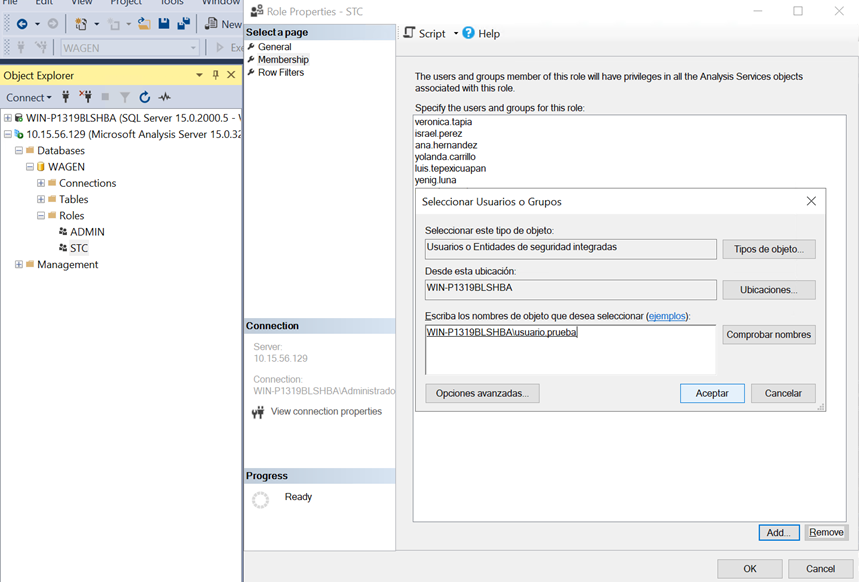Image resolution: width=859 pixels, height=582 pixels.
Task: Switch to the General page
Action: tap(274, 47)
